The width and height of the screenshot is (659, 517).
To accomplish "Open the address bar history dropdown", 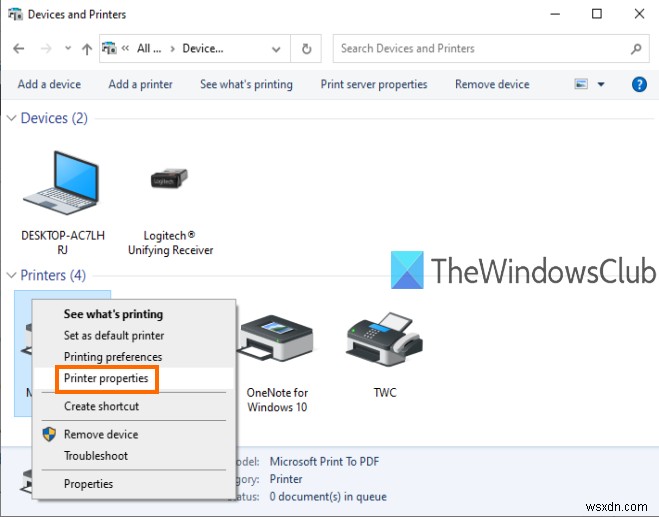I will point(276,49).
